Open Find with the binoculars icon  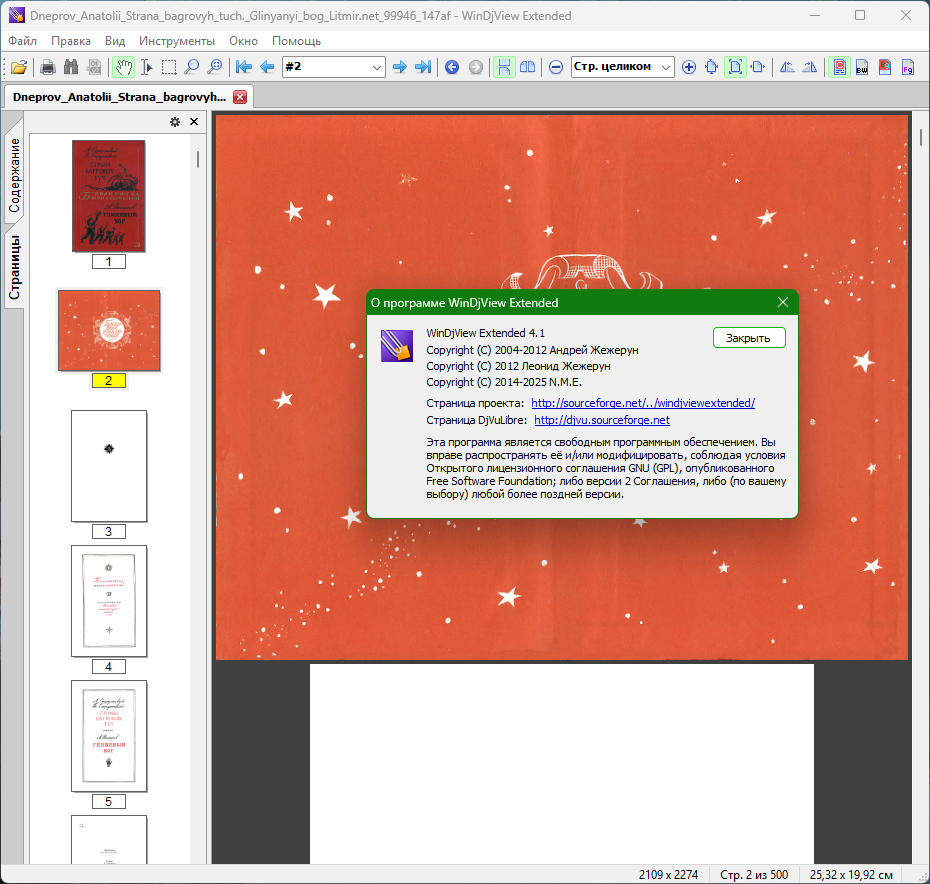[x=71, y=67]
